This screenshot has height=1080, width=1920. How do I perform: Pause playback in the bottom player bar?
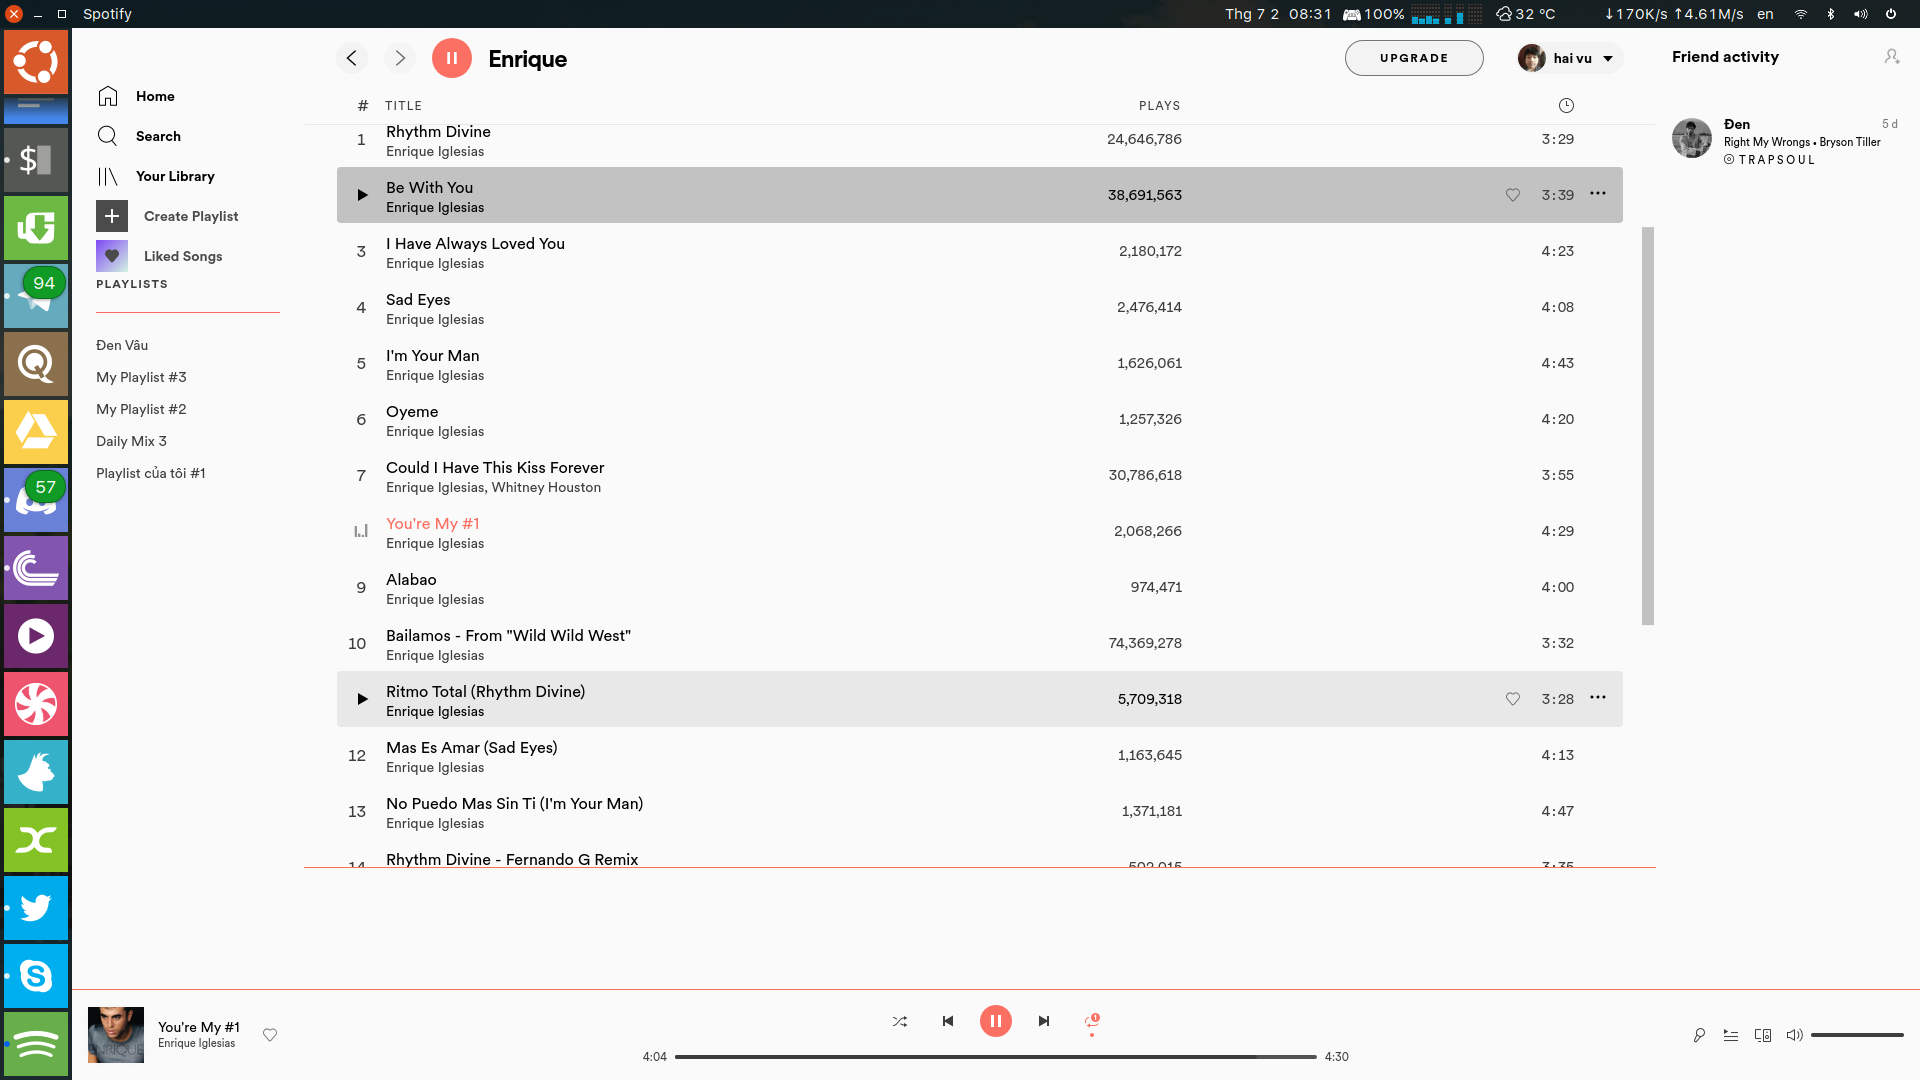coord(996,1021)
